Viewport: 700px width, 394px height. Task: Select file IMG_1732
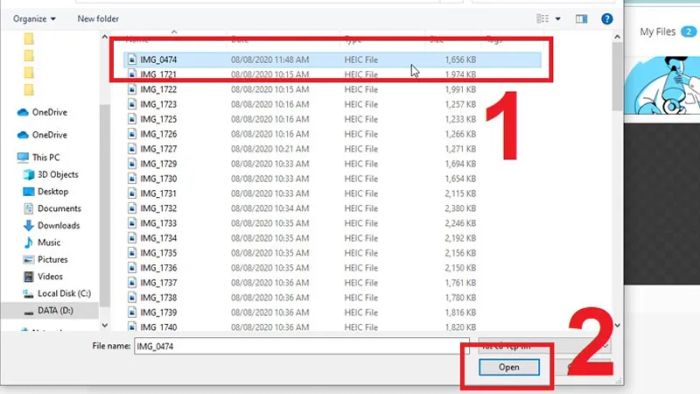[x=332, y=208]
